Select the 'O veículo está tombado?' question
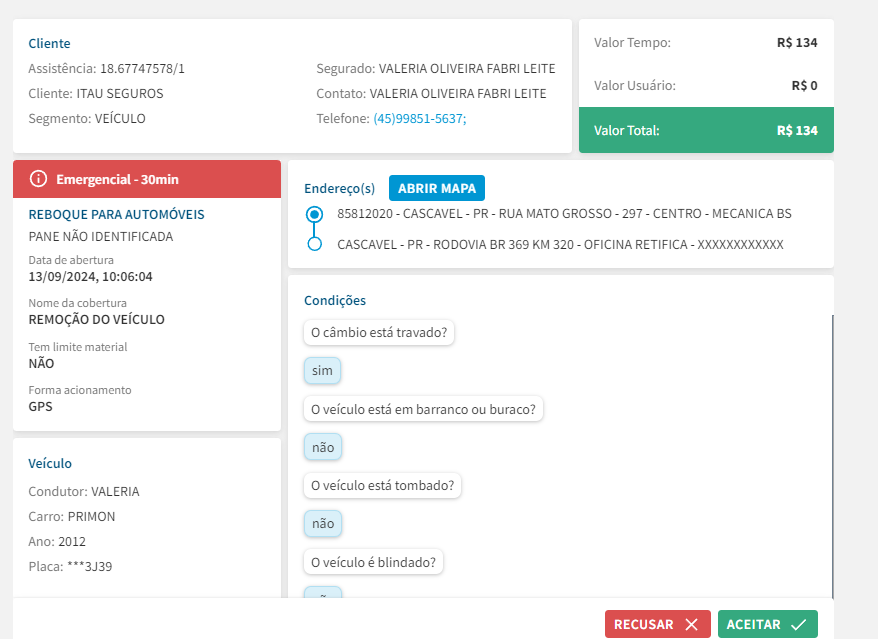Screen dimensions: 878x639 point(383,486)
